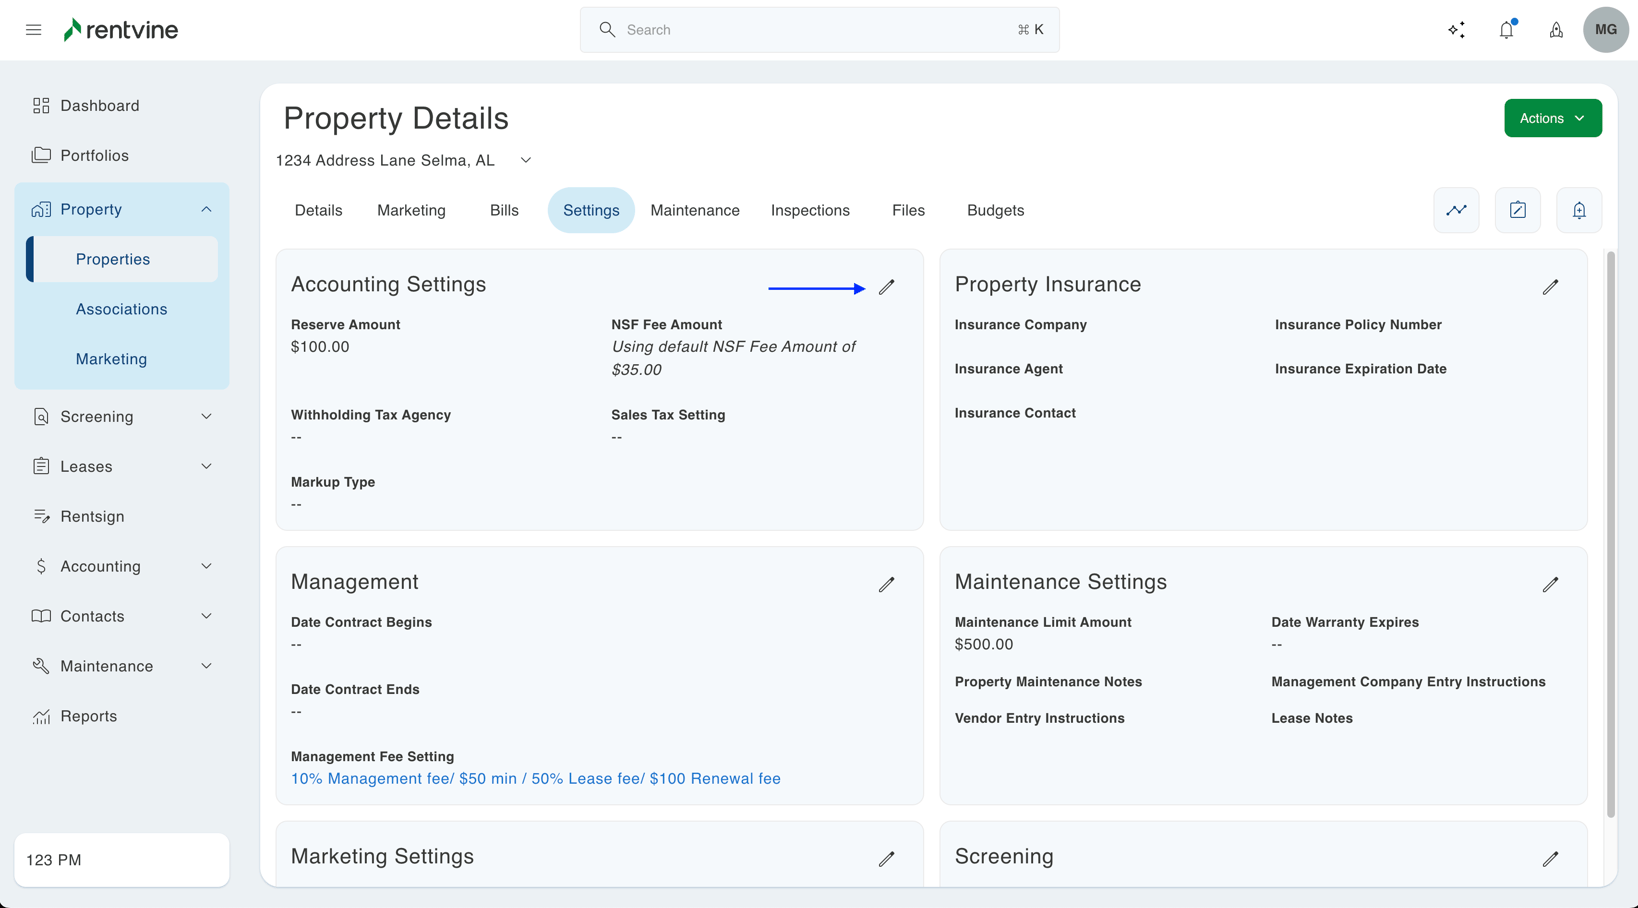Viewport: 1638px width, 908px height.
Task: Collapse the Property sidebar section
Action: pyautogui.click(x=206, y=209)
